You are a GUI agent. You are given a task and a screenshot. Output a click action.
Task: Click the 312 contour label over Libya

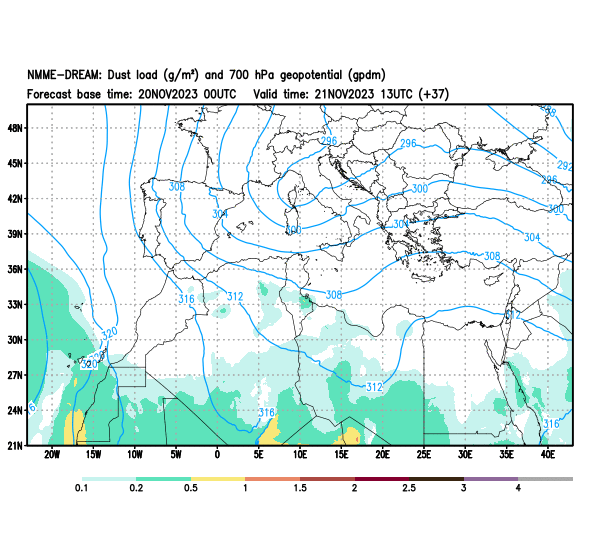(x=374, y=387)
